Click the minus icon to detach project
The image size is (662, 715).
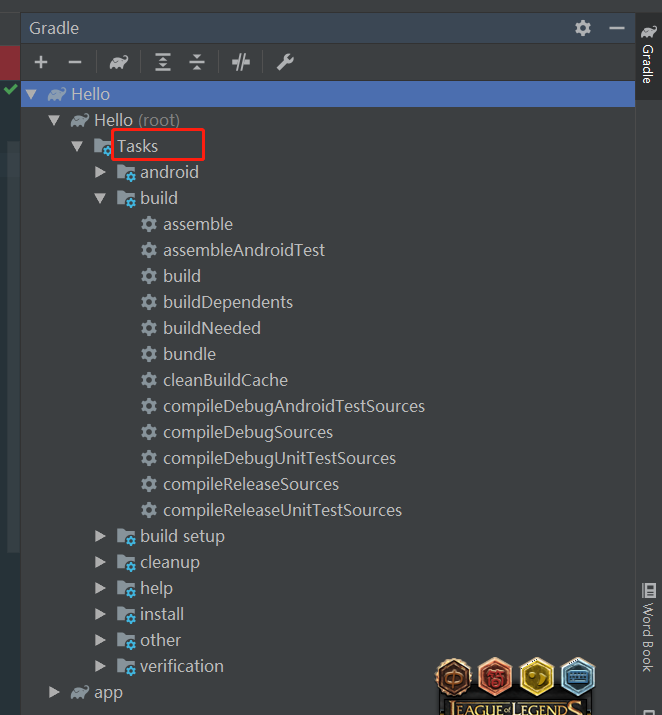pyautogui.click(x=75, y=62)
